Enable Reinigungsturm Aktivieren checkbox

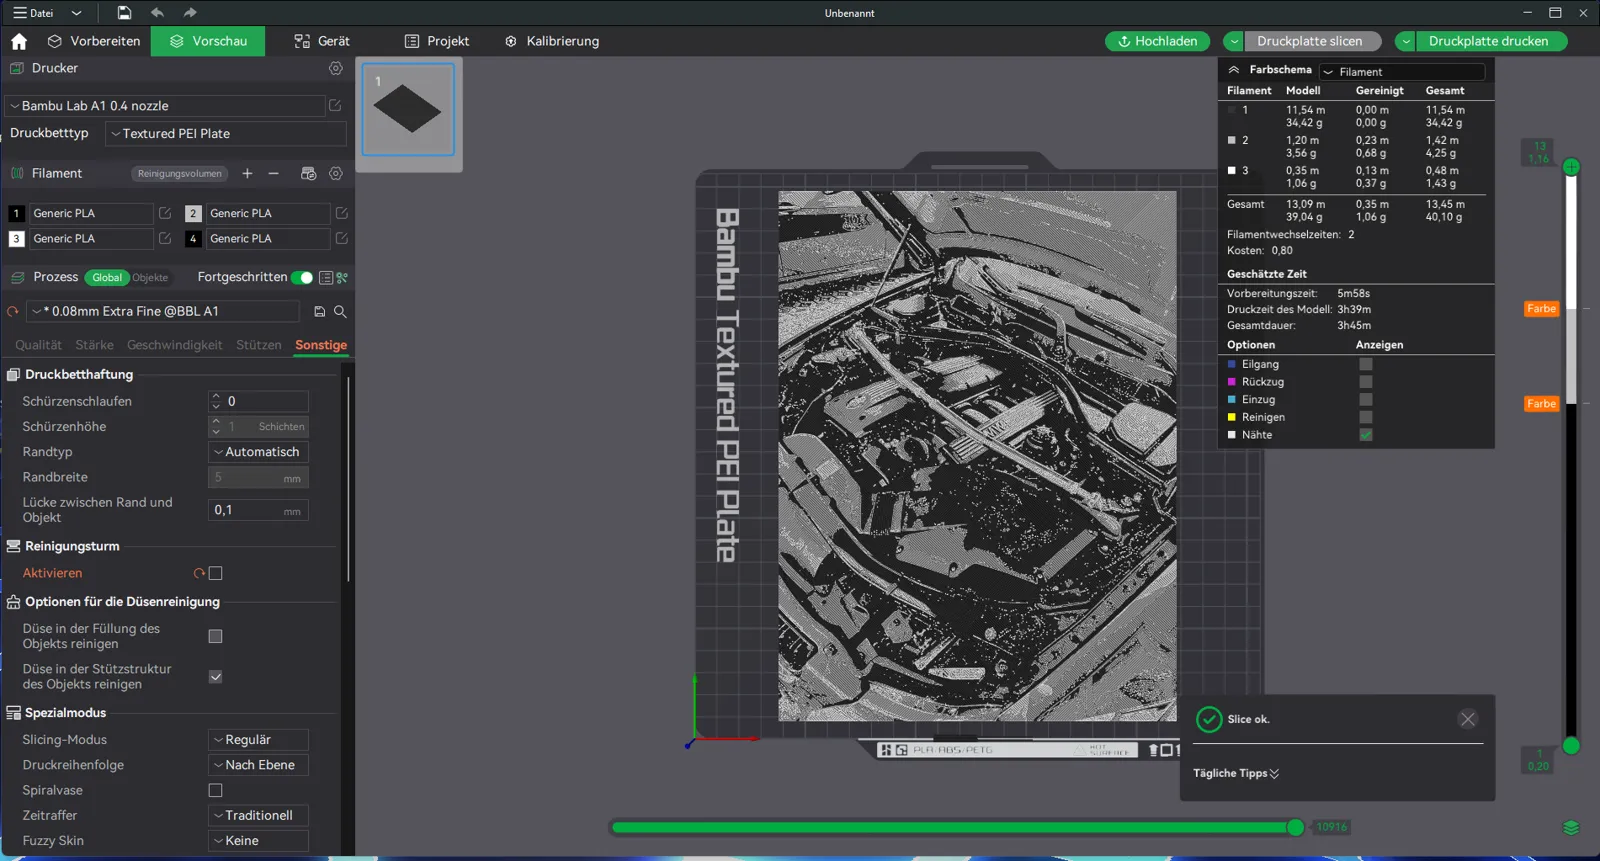point(215,573)
